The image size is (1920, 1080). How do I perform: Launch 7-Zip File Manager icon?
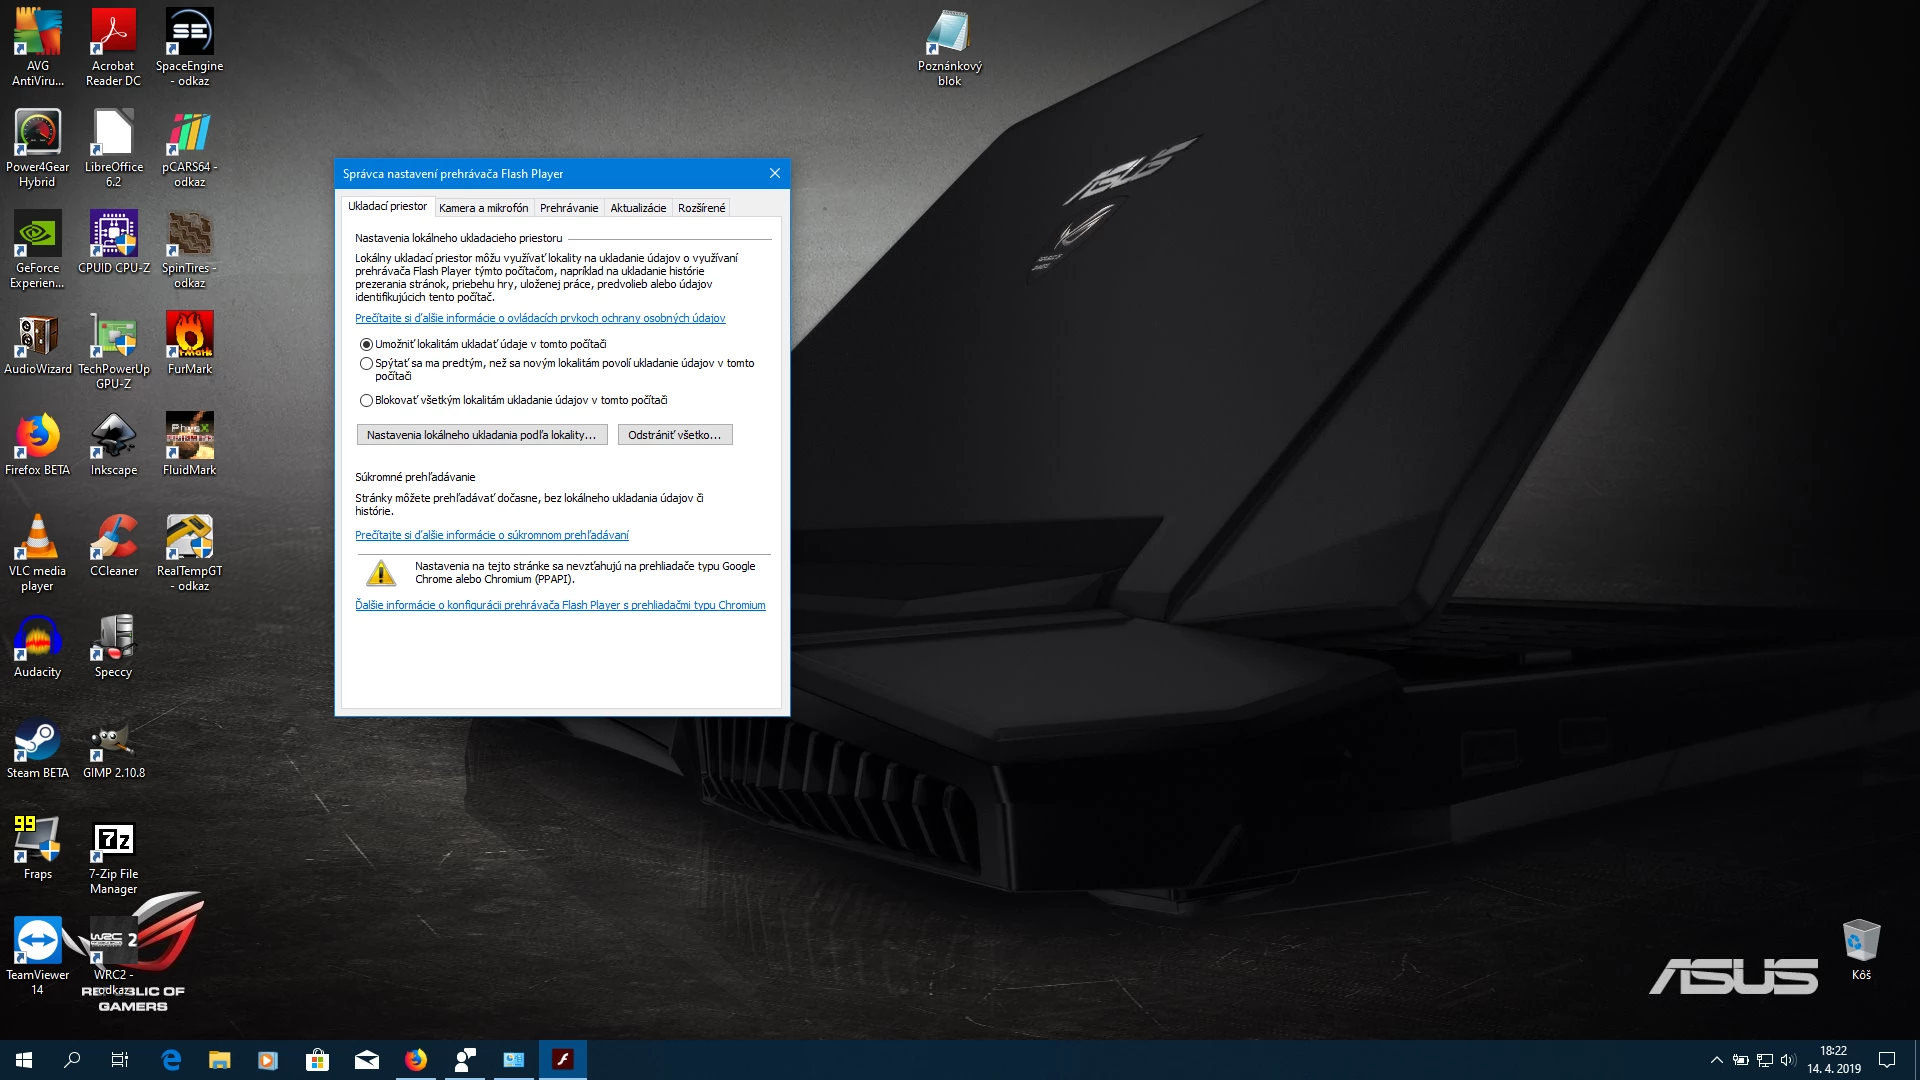[x=113, y=842]
